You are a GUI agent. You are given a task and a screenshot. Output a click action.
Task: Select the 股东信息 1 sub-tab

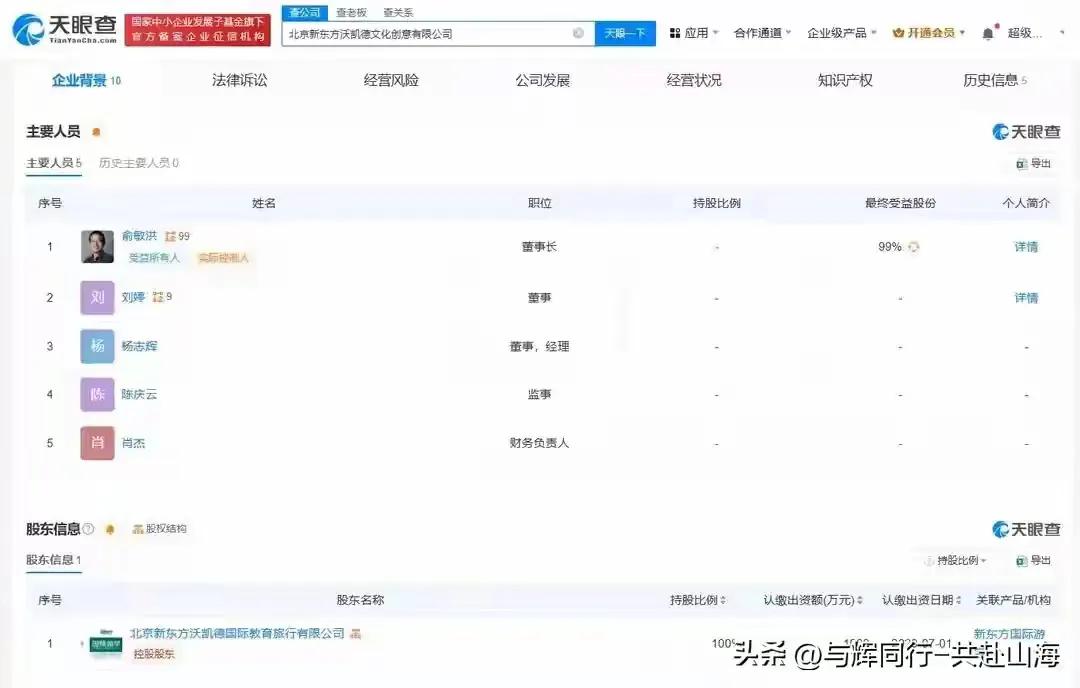point(54,560)
